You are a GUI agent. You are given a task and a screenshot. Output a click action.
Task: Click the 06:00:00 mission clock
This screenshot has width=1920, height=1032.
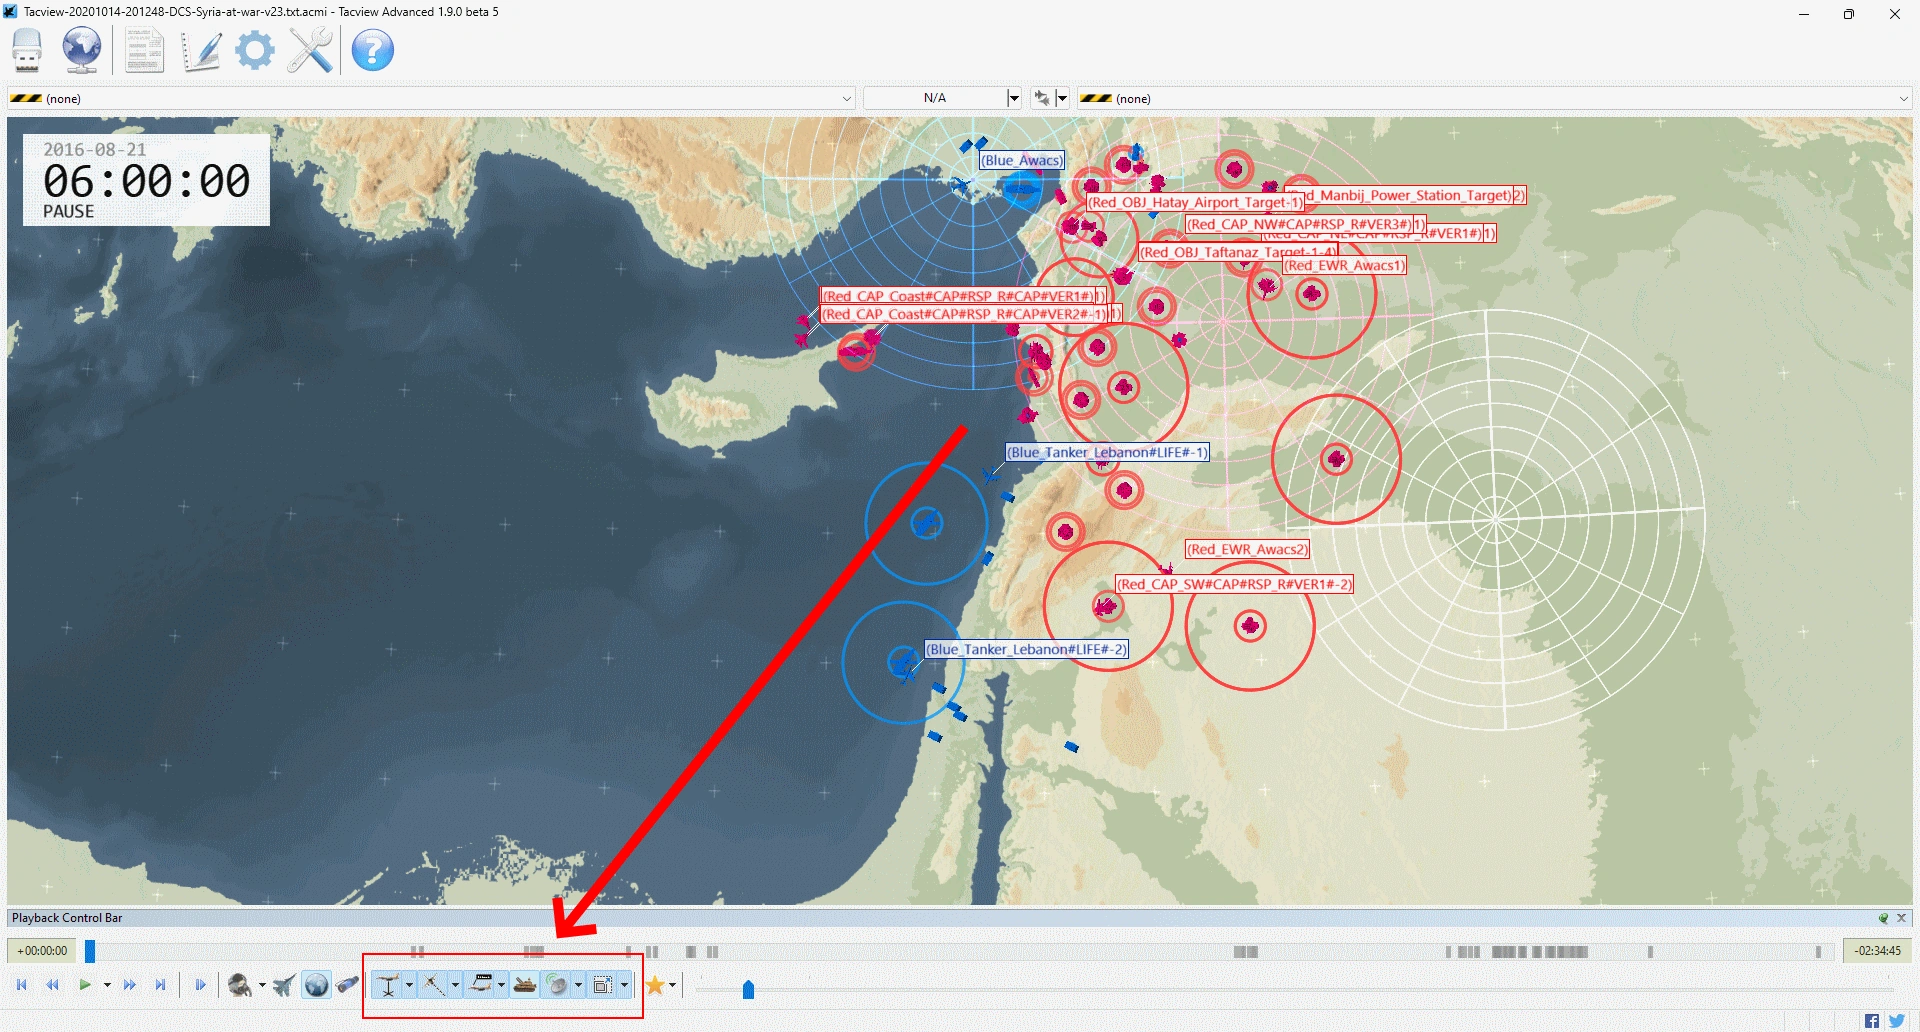tap(146, 181)
